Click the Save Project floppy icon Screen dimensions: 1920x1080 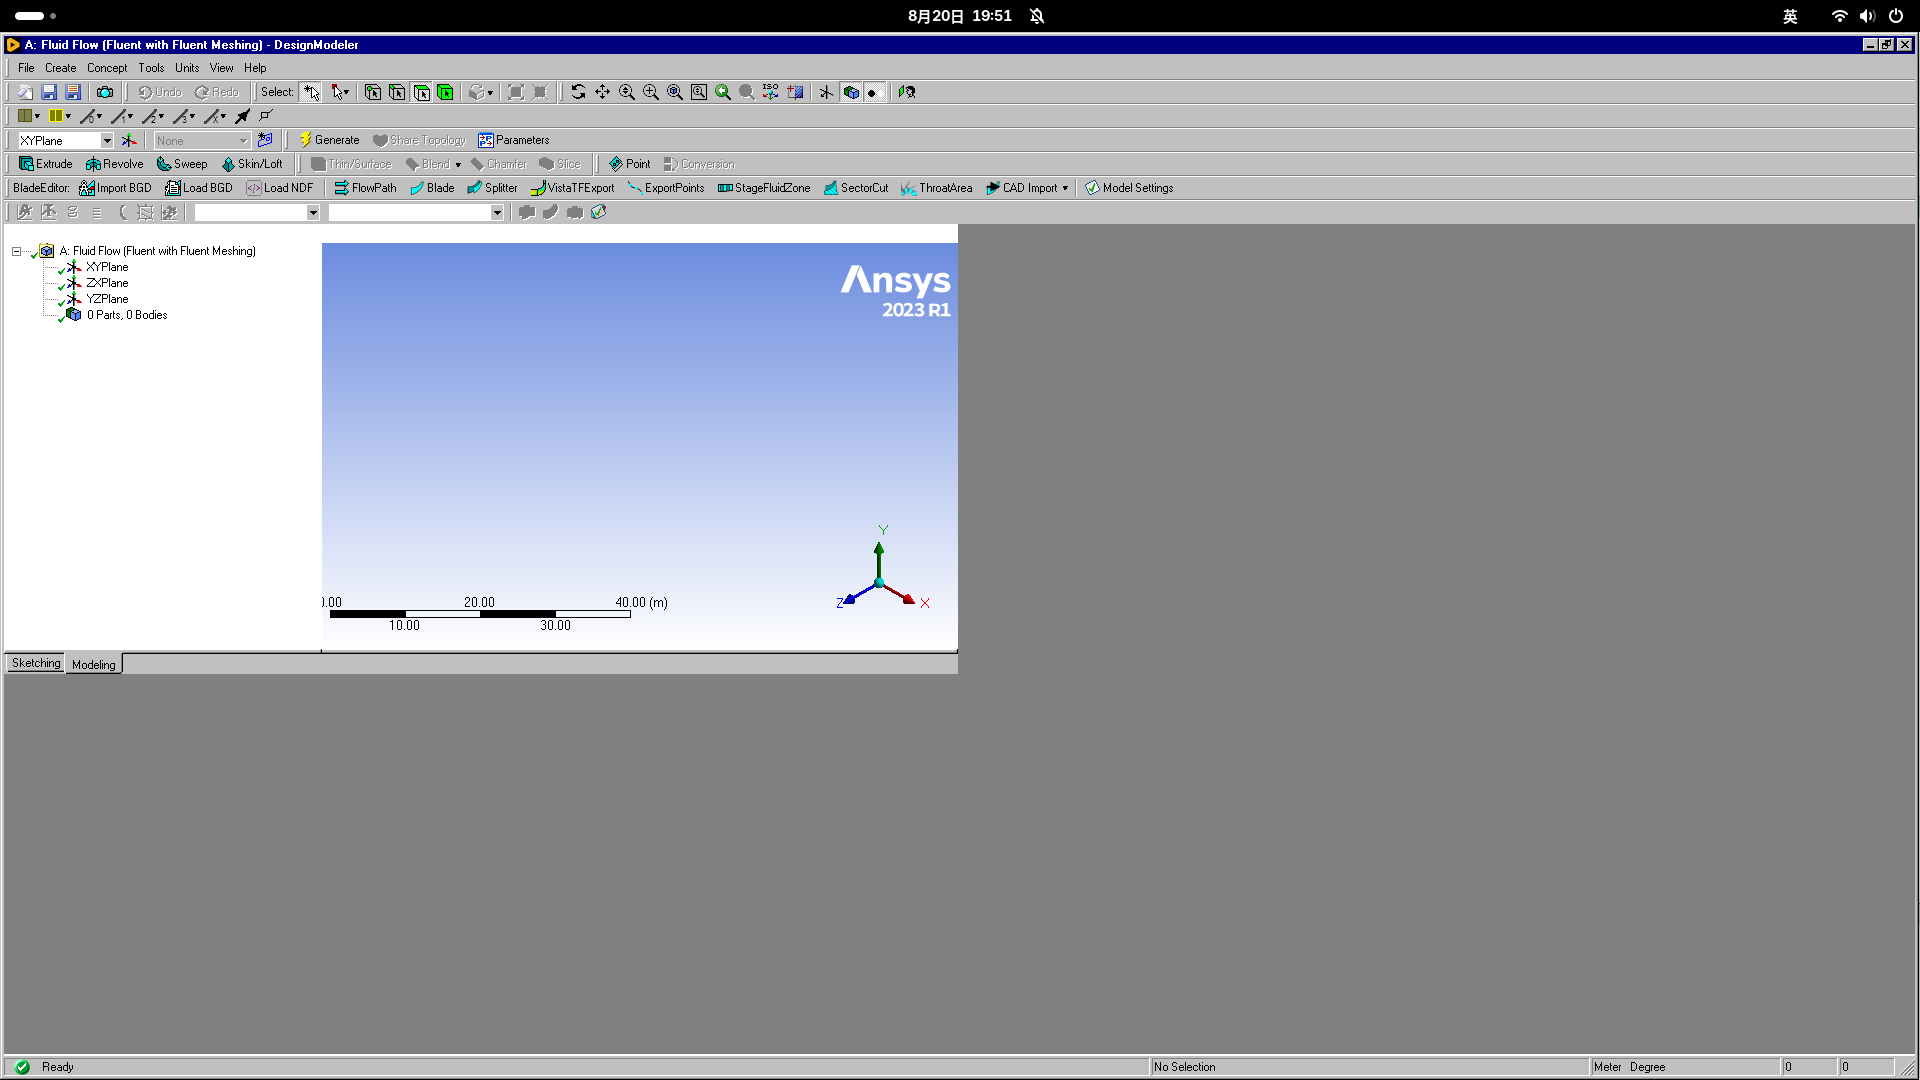(49, 92)
